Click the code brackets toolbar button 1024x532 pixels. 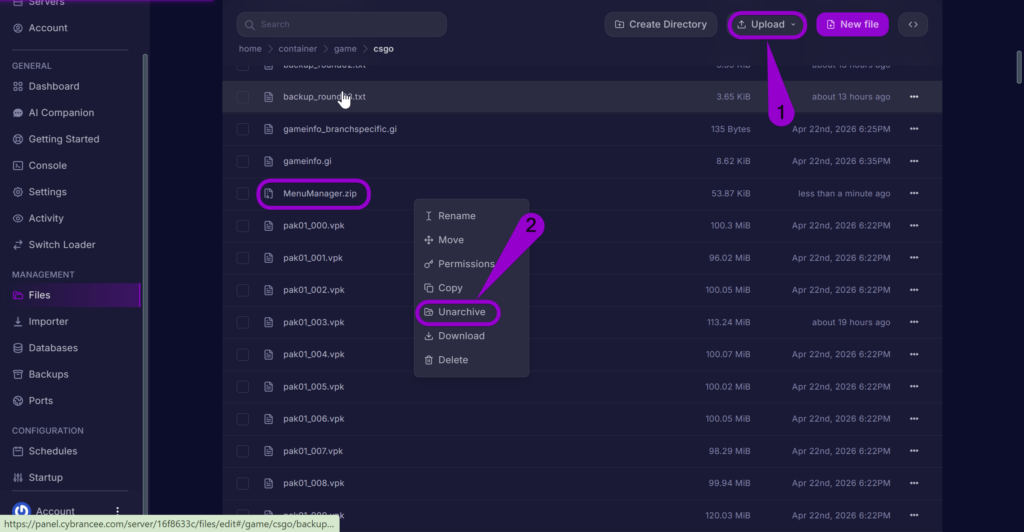pos(913,24)
